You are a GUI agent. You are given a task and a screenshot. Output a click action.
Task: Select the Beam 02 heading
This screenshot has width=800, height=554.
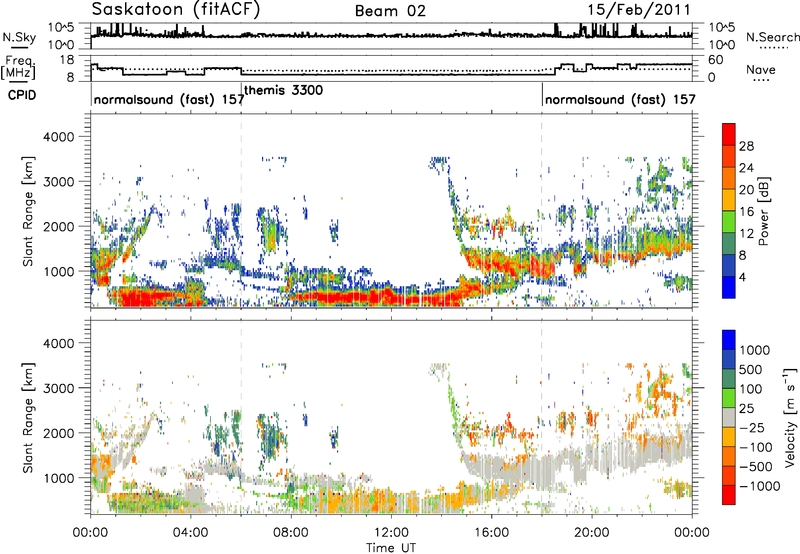tap(390, 11)
